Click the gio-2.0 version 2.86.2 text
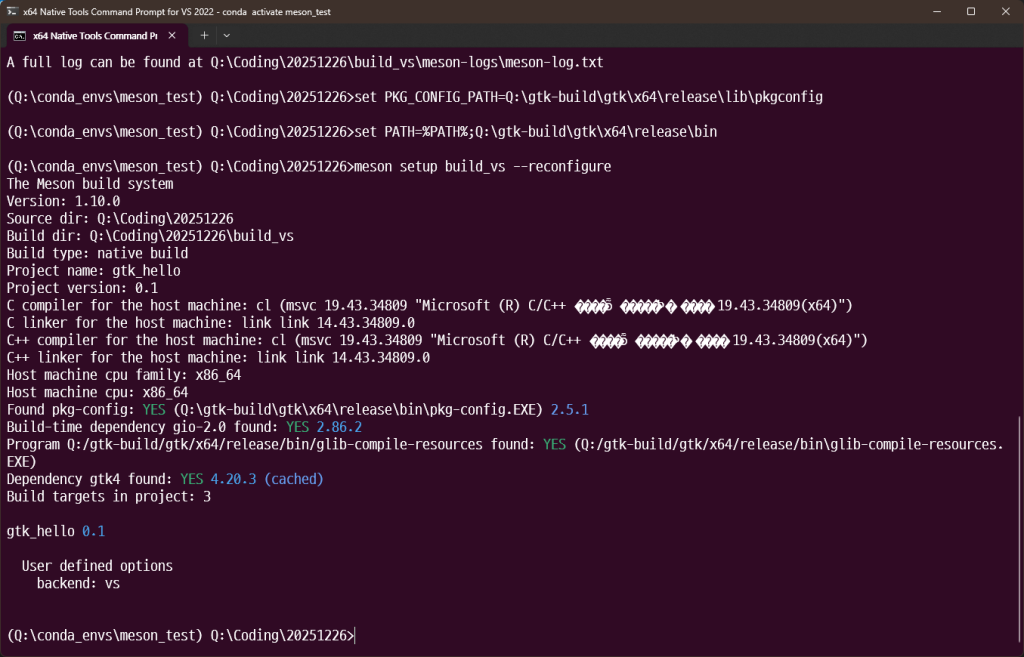Image resolution: width=1024 pixels, height=657 pixels. [x=337, y=427]
